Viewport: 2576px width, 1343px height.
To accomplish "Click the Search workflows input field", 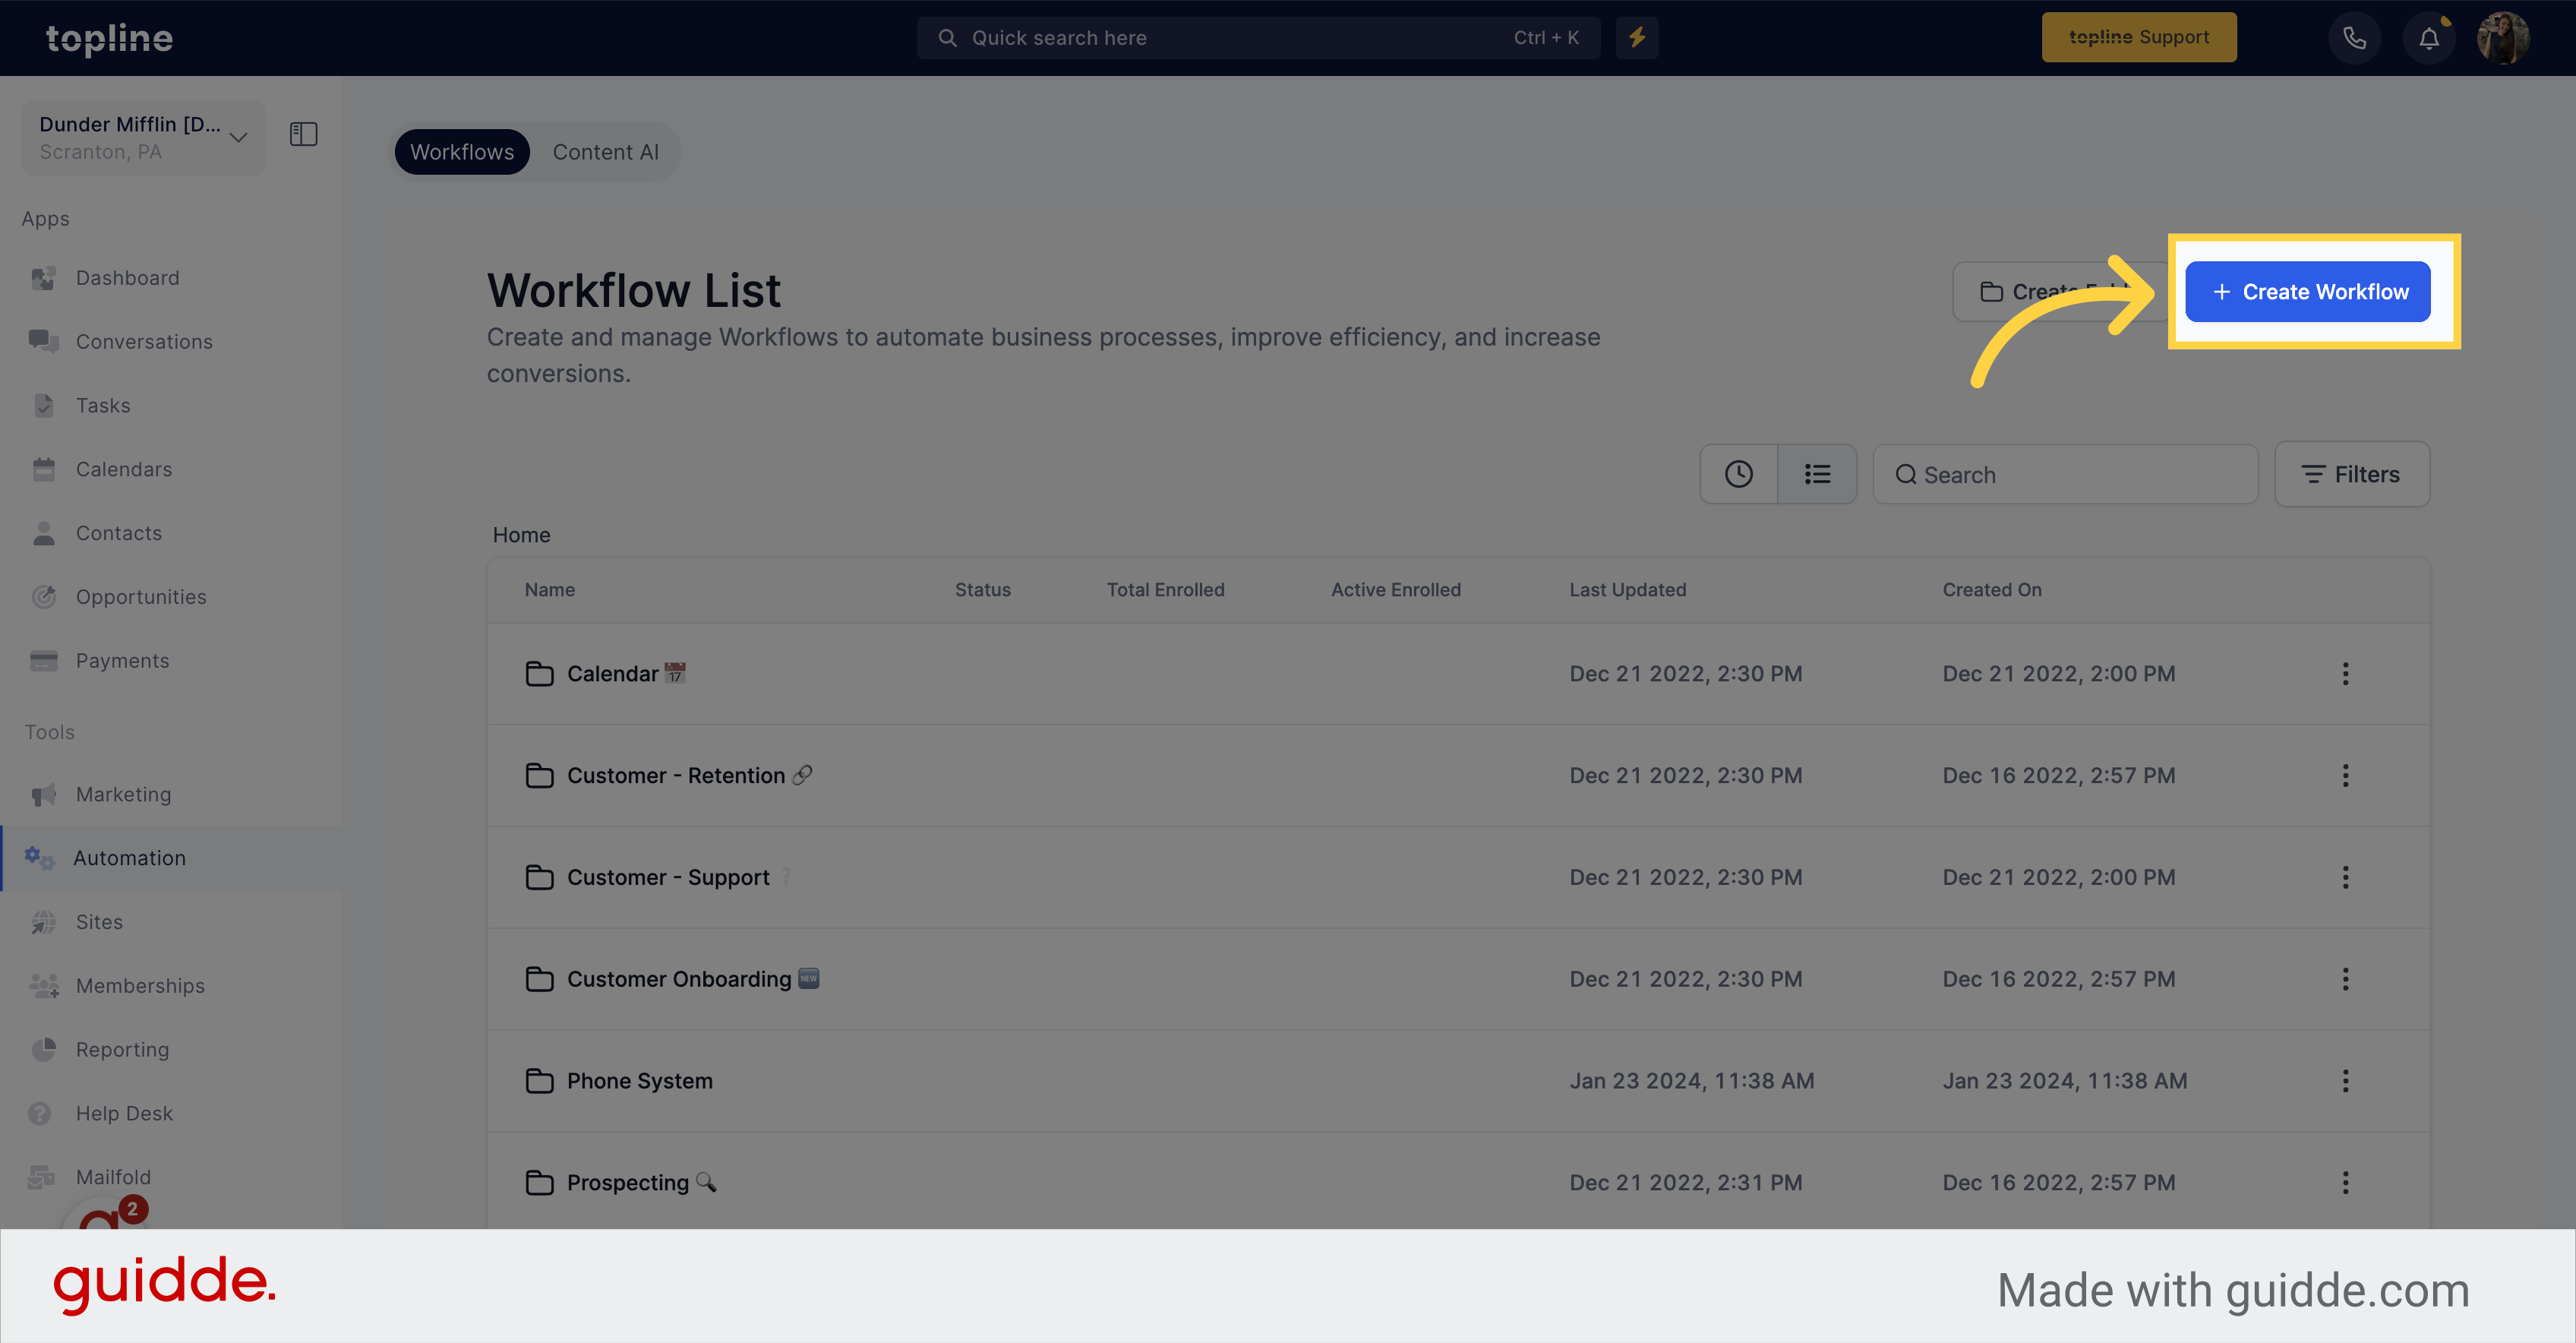I will coord(2065,474).
